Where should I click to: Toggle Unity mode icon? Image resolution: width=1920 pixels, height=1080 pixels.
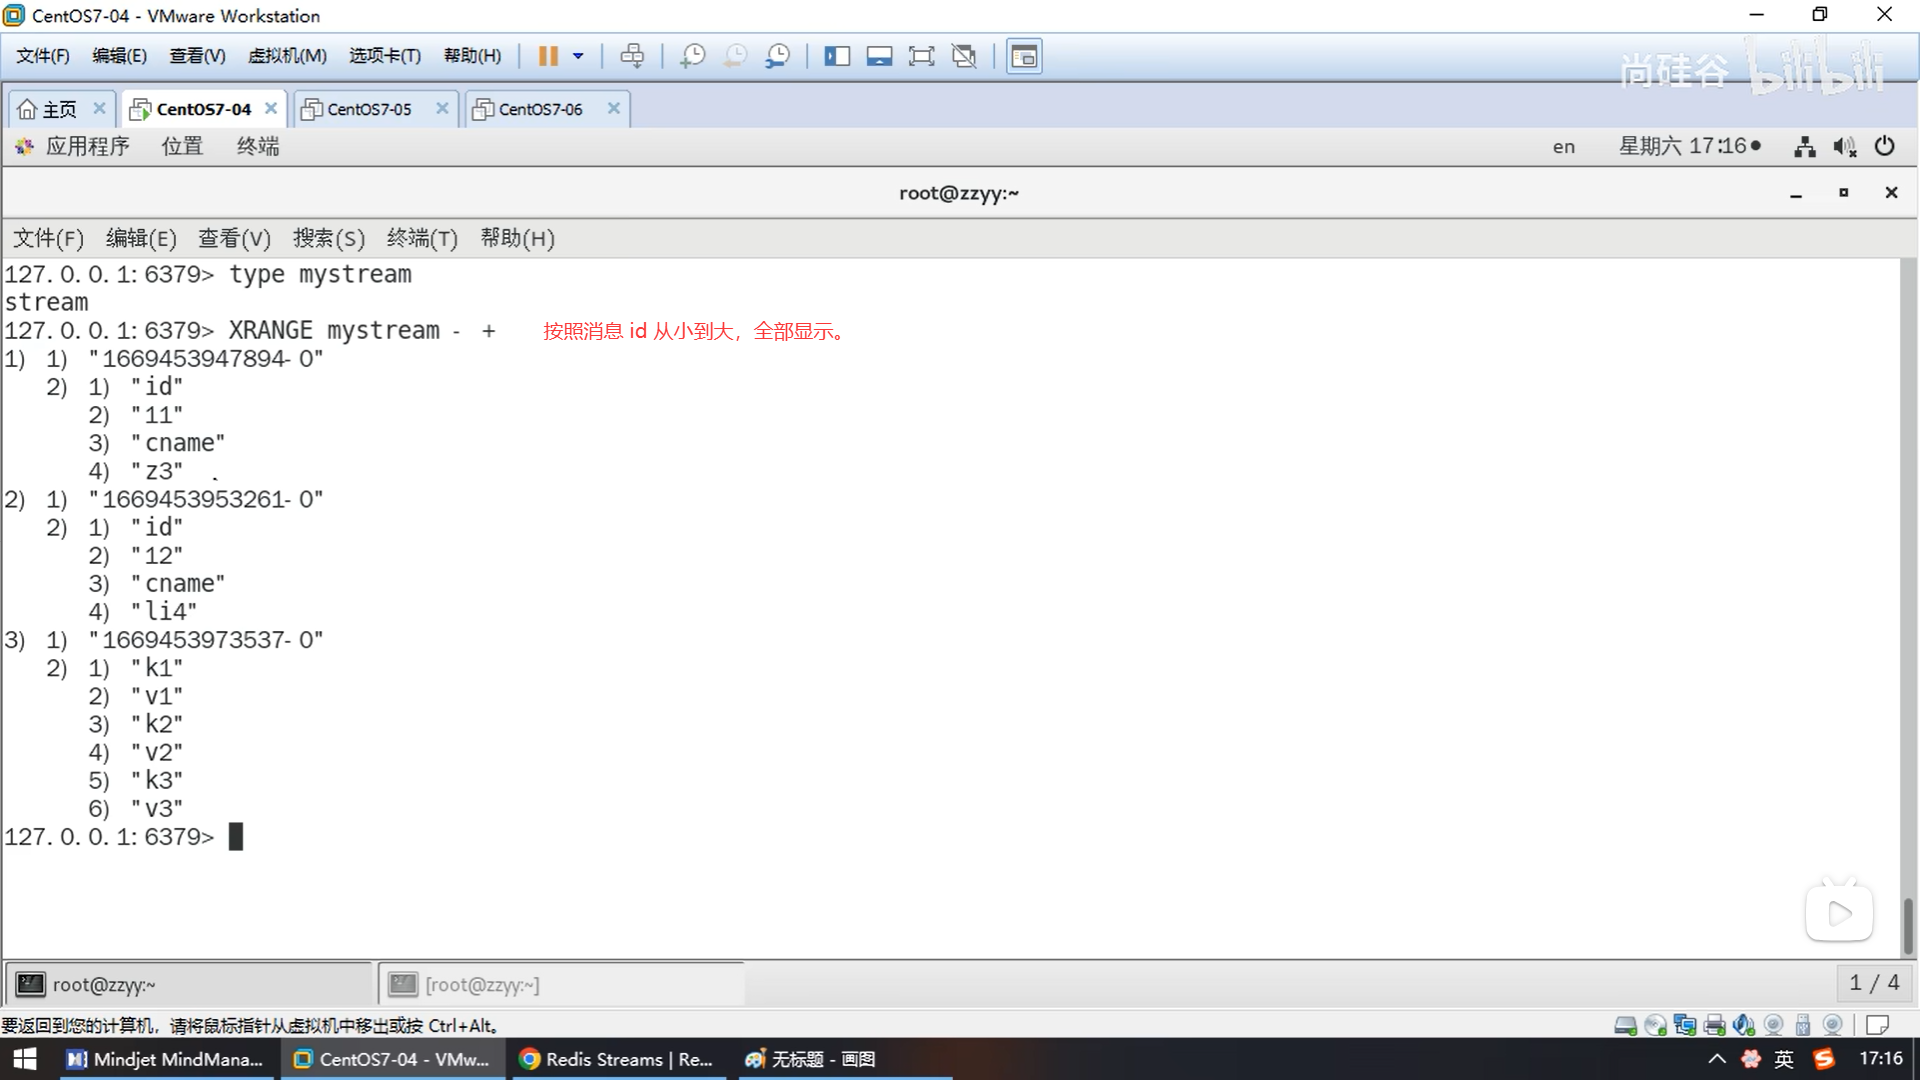point(964,56)
